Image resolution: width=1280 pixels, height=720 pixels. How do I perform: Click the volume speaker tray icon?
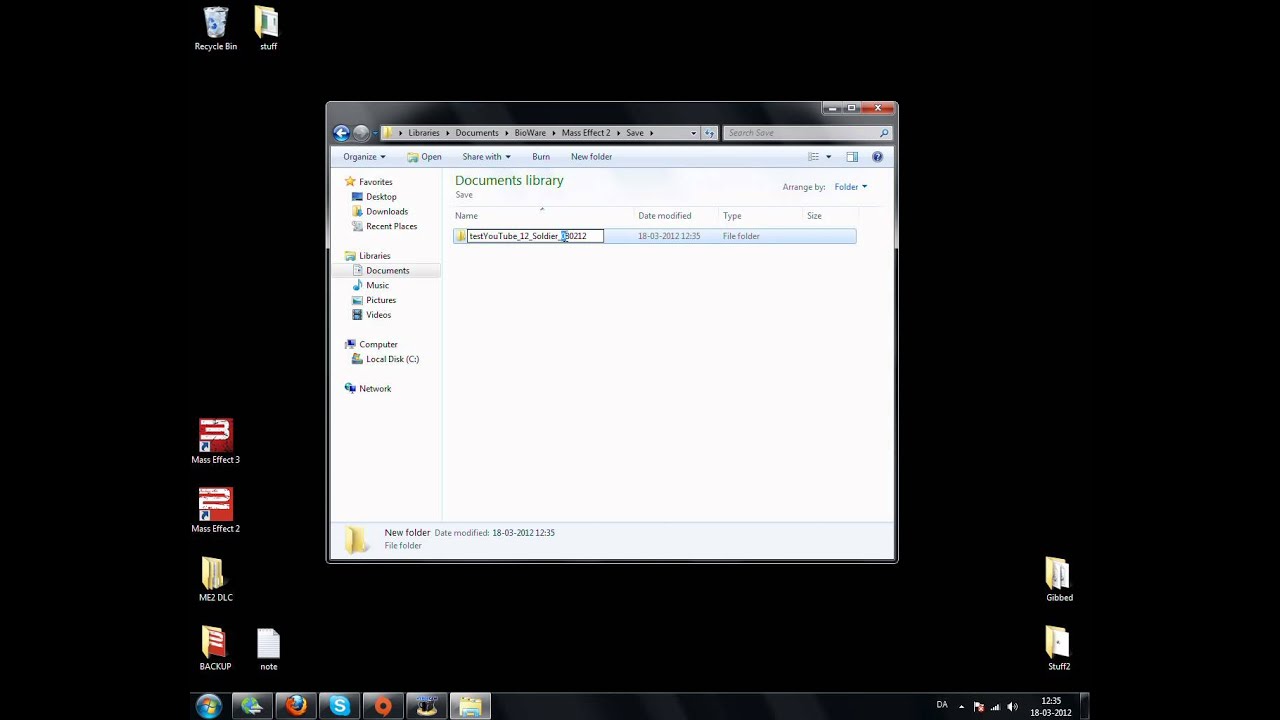click(1012, 707)
